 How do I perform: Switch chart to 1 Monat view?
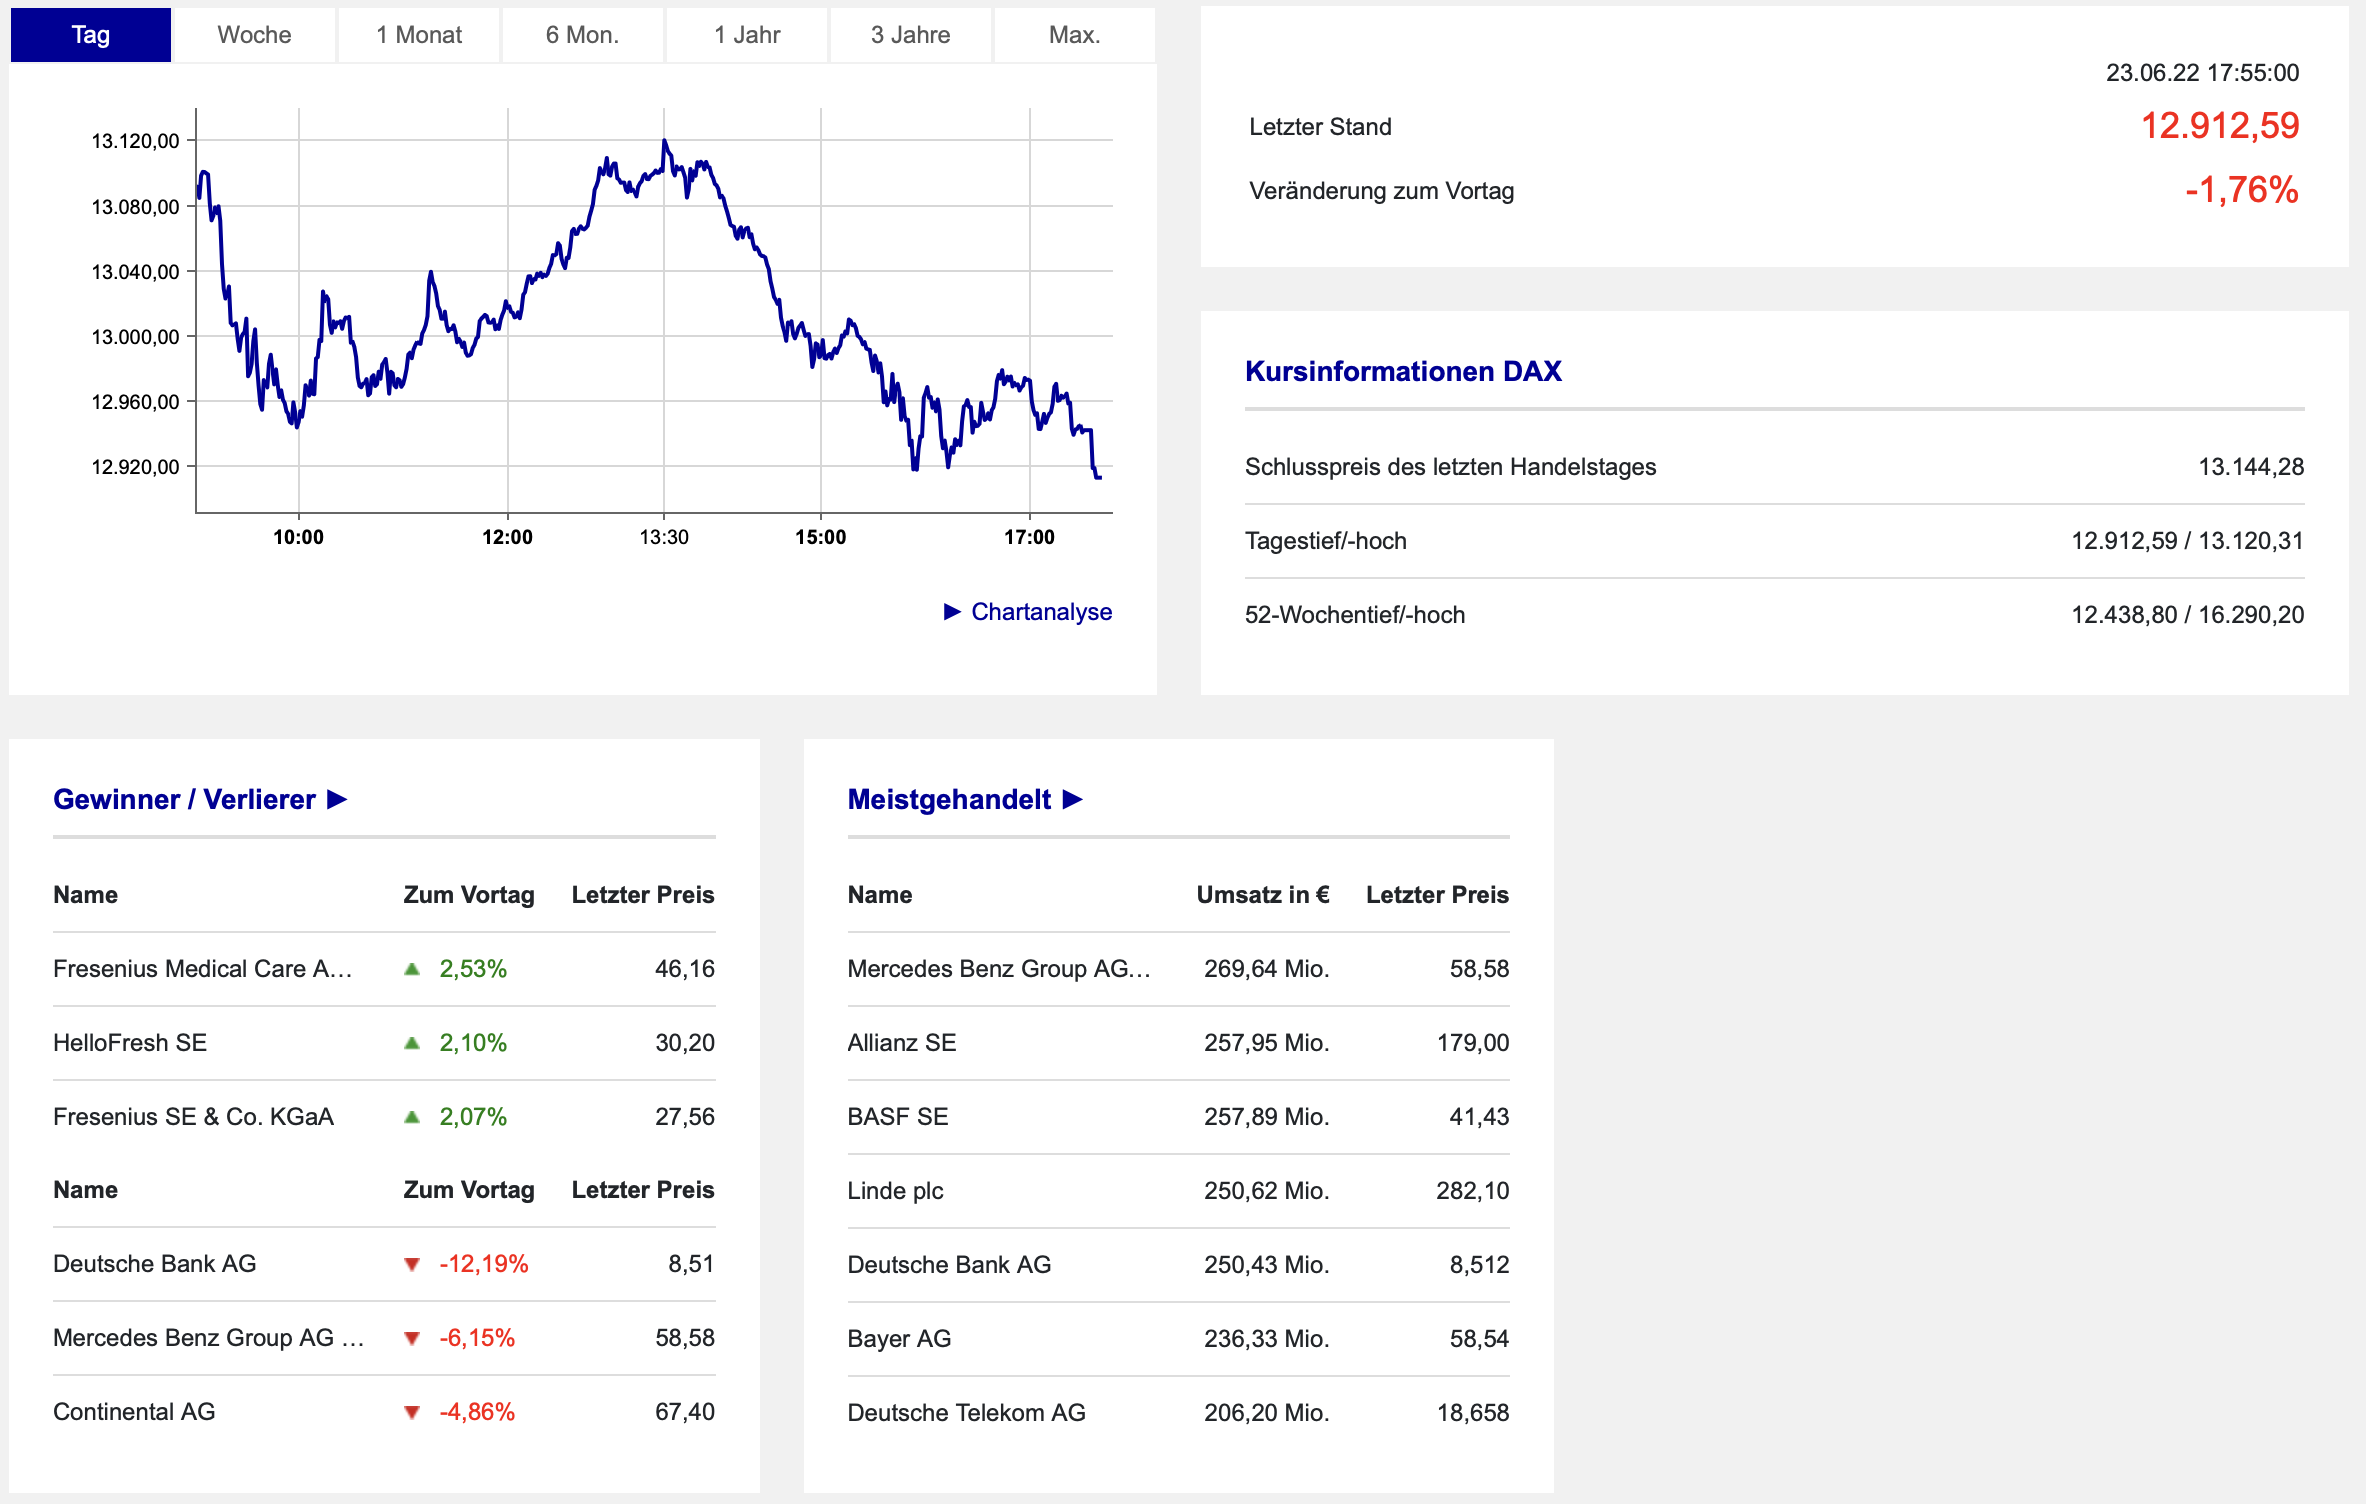pyautogui.click(x=418, y=35)
